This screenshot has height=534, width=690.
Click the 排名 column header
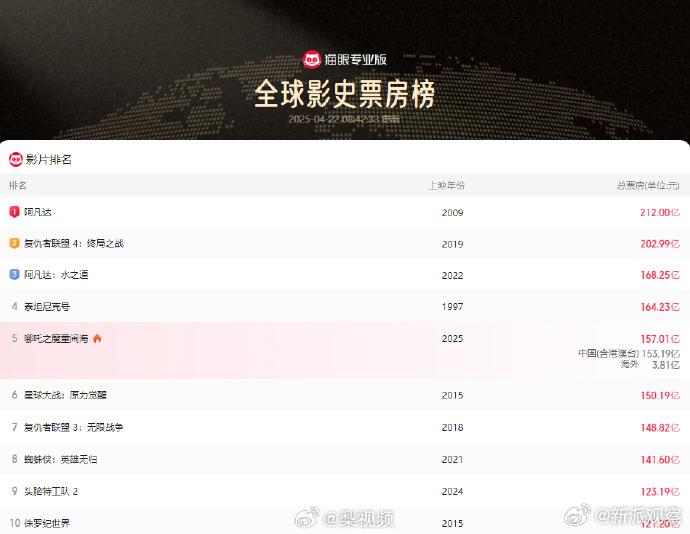[x=18, y=185]
